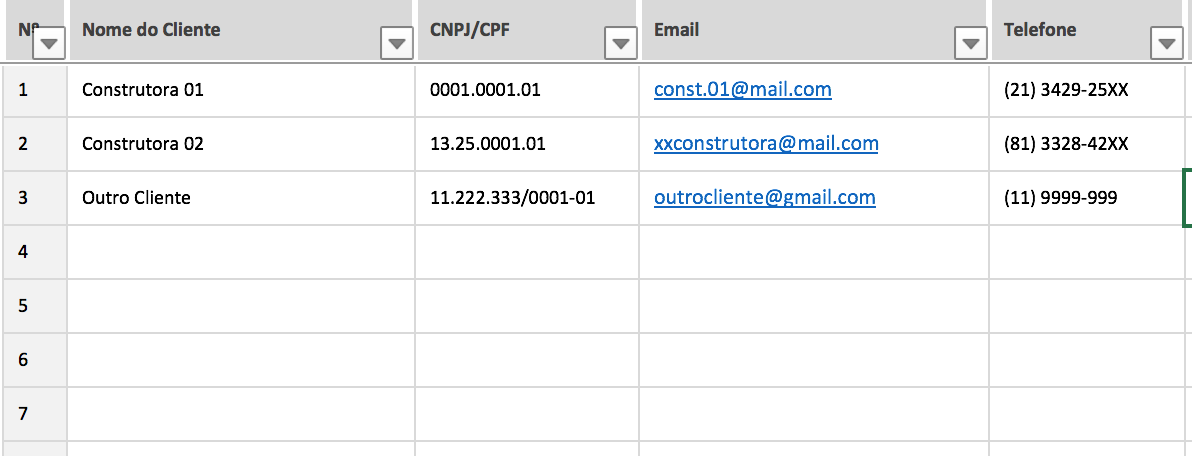The width and height of the screenshot is (1192, 456).
Task: Select the cell containing 13.25.0001.01
Action: tap(487, 144)
